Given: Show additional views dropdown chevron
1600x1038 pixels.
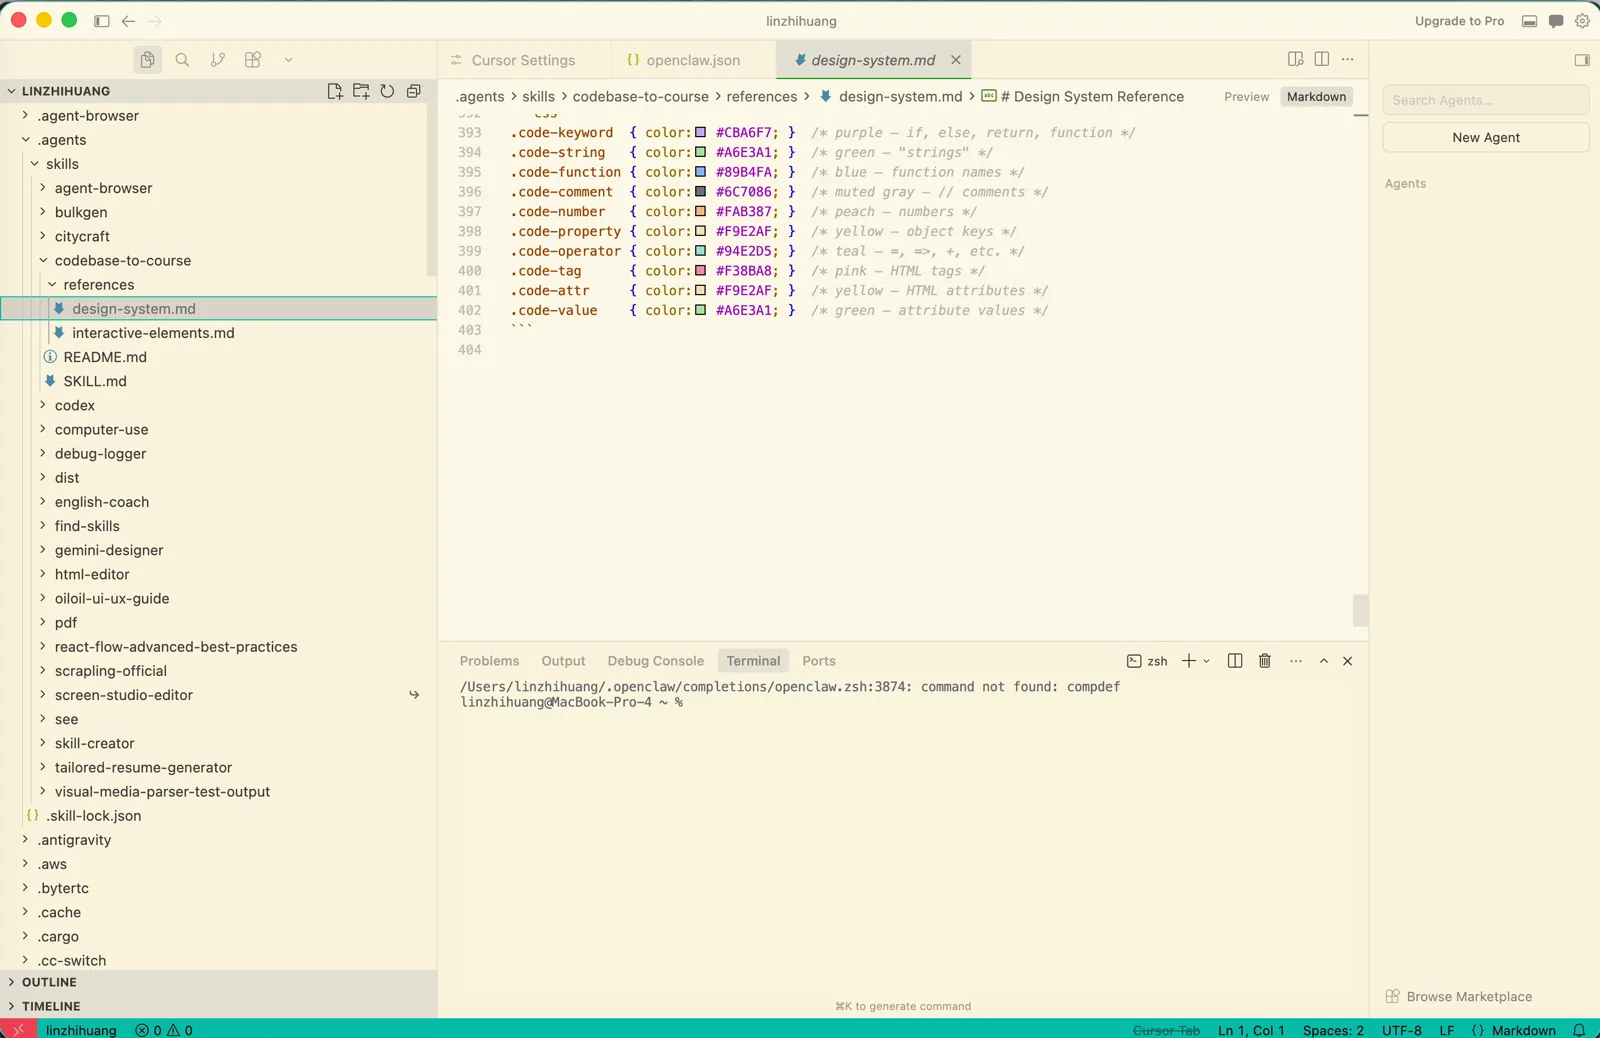Looking at the screenshot, I should (x=288, y=60).
